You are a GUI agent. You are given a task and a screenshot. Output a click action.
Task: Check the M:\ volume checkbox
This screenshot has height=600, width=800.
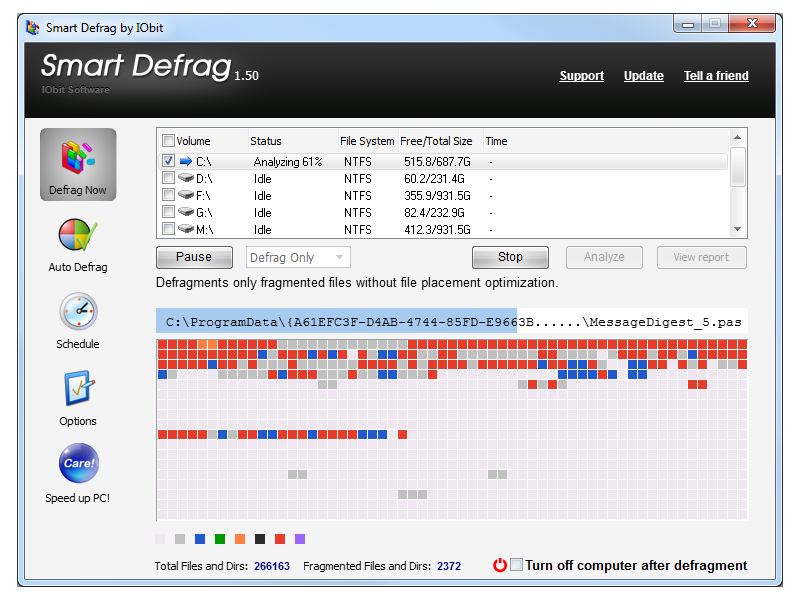[x=168, y=228]
